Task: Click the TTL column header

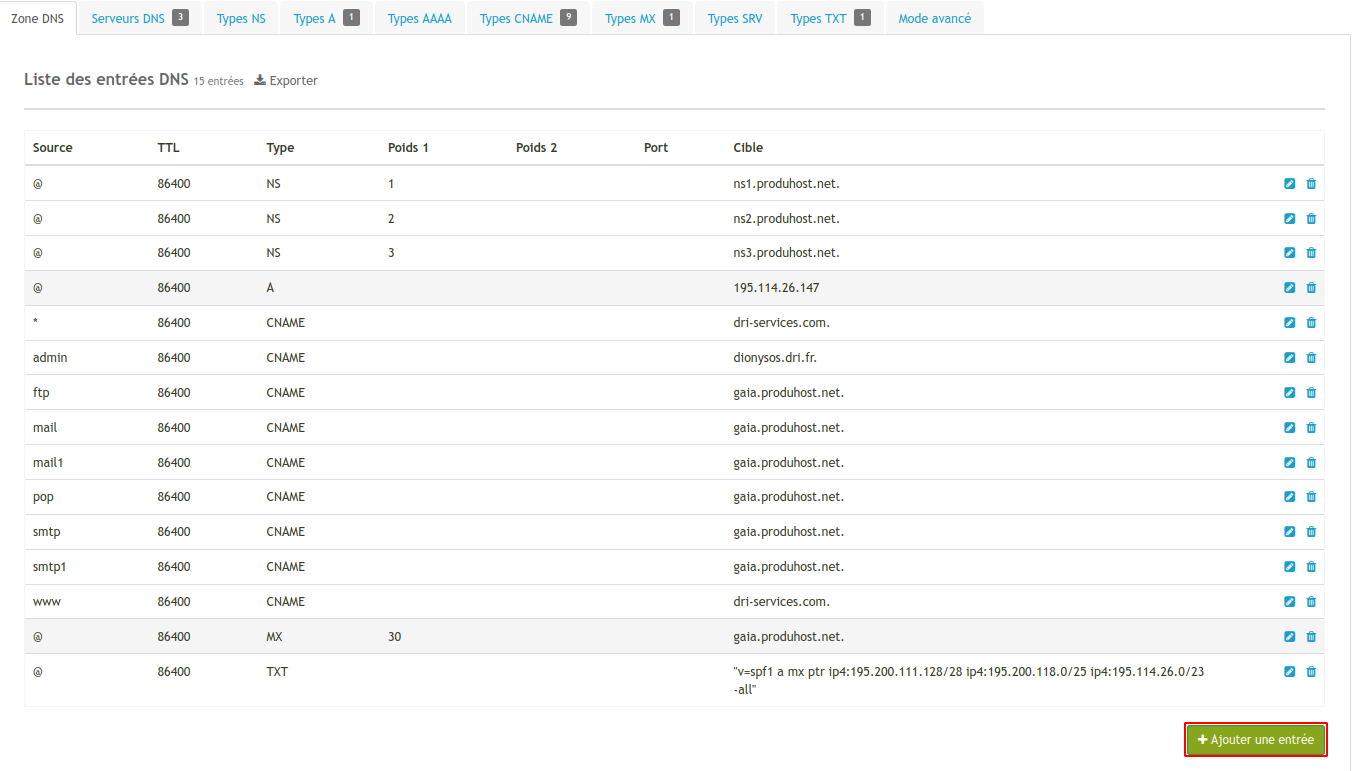Action: pyautogui.click(x=169, y=148)
